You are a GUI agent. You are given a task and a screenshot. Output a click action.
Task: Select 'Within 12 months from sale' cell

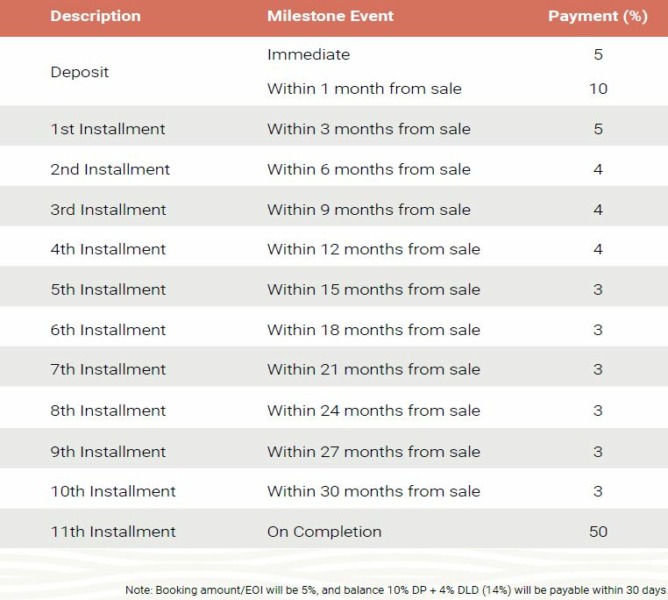(374, 249)
